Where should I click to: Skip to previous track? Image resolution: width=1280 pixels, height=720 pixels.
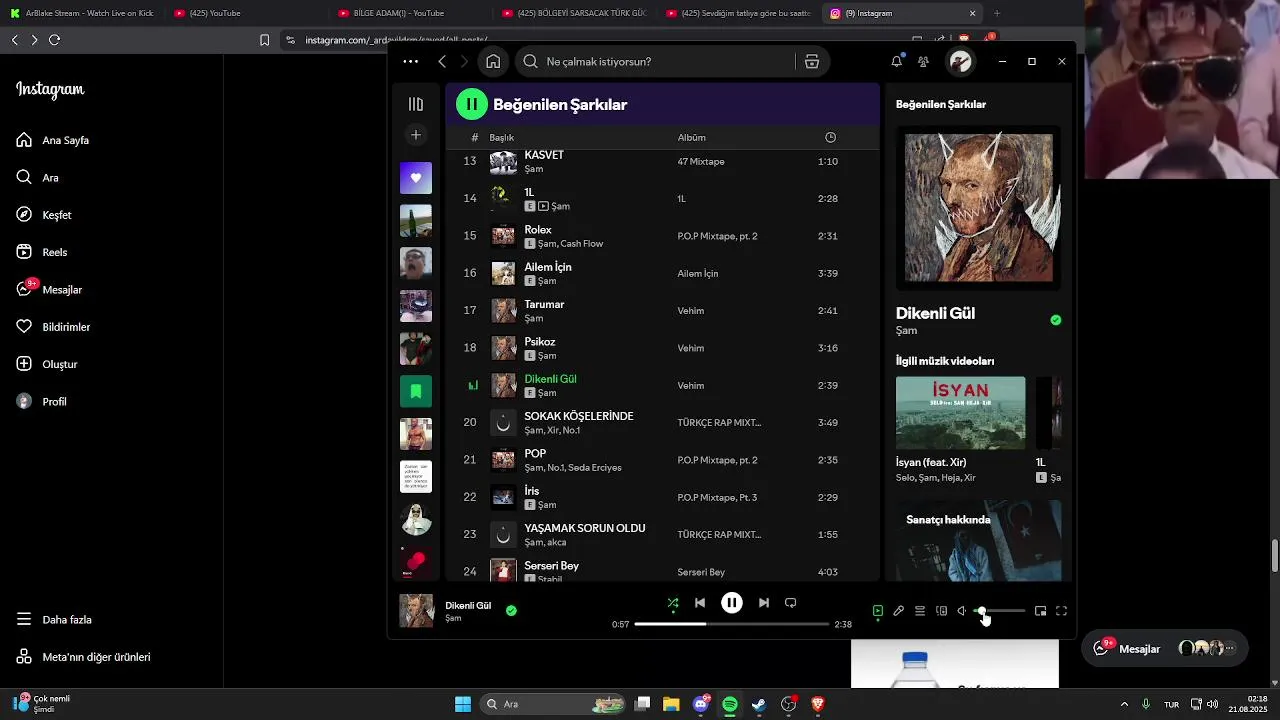coord(700,603)
